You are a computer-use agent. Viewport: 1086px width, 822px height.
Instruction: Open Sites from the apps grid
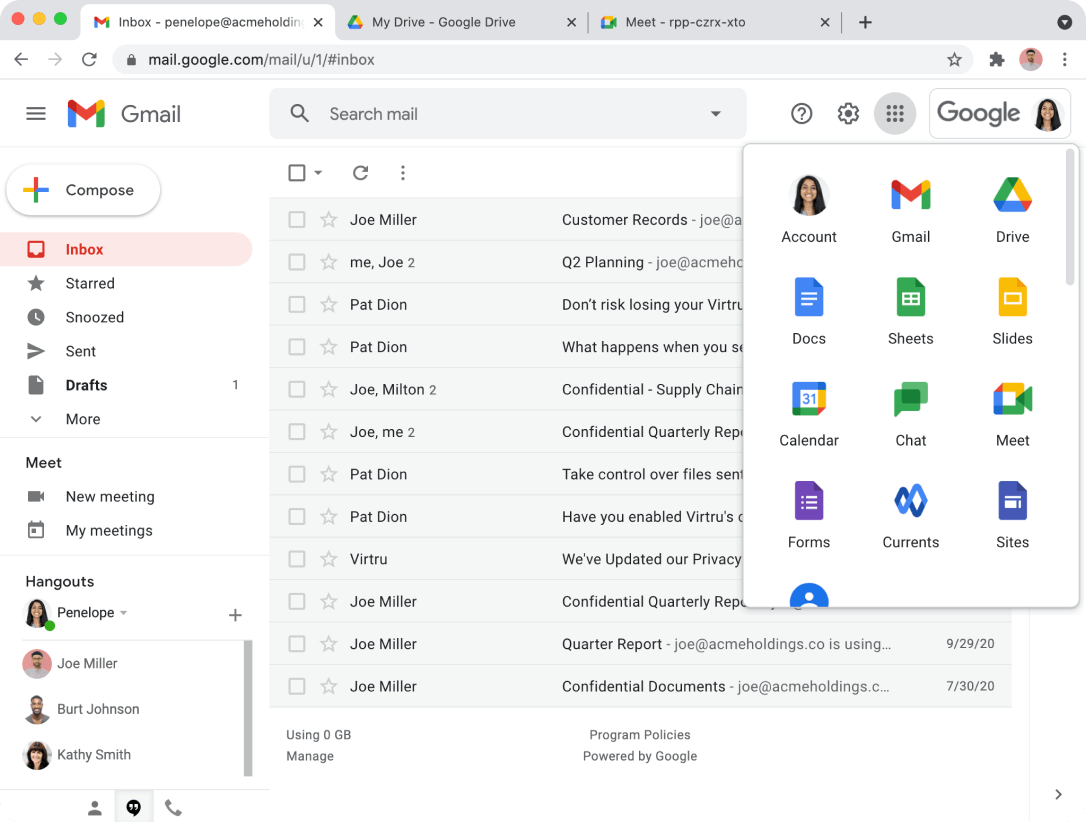click(x=1012, y=513)
